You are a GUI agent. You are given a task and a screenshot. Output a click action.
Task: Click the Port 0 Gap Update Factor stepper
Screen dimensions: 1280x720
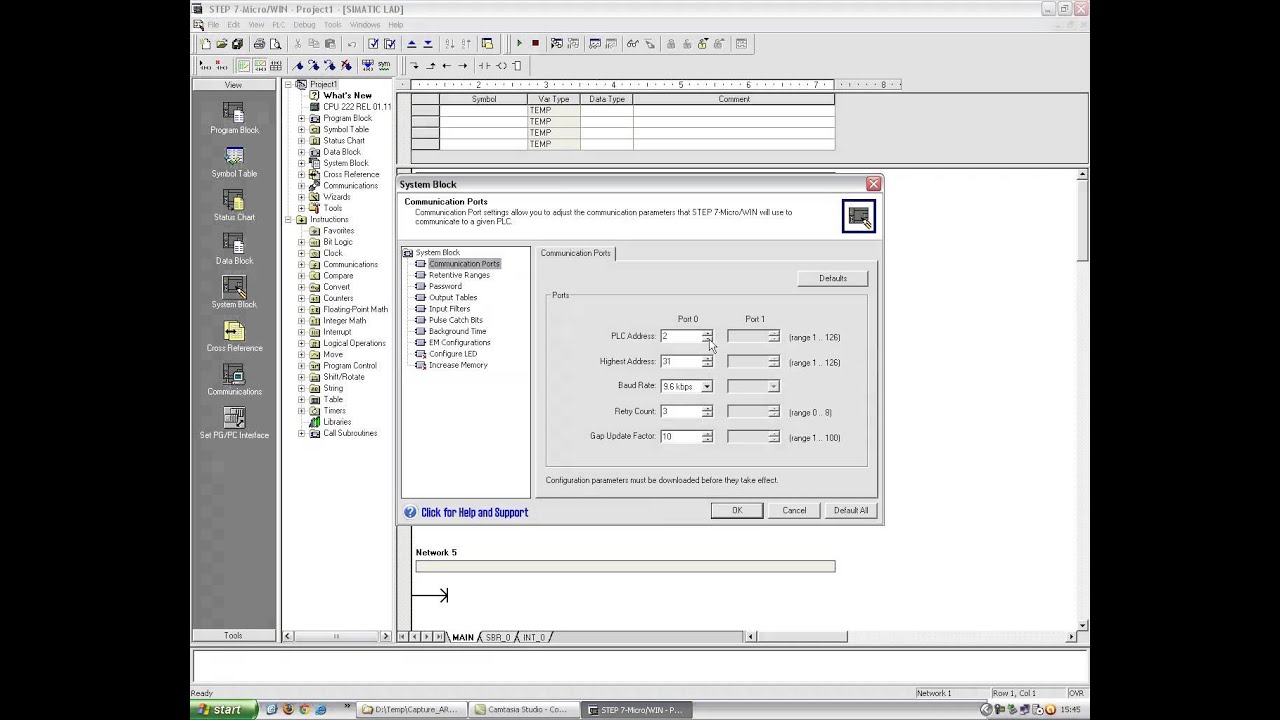click(x=707, y=437)
